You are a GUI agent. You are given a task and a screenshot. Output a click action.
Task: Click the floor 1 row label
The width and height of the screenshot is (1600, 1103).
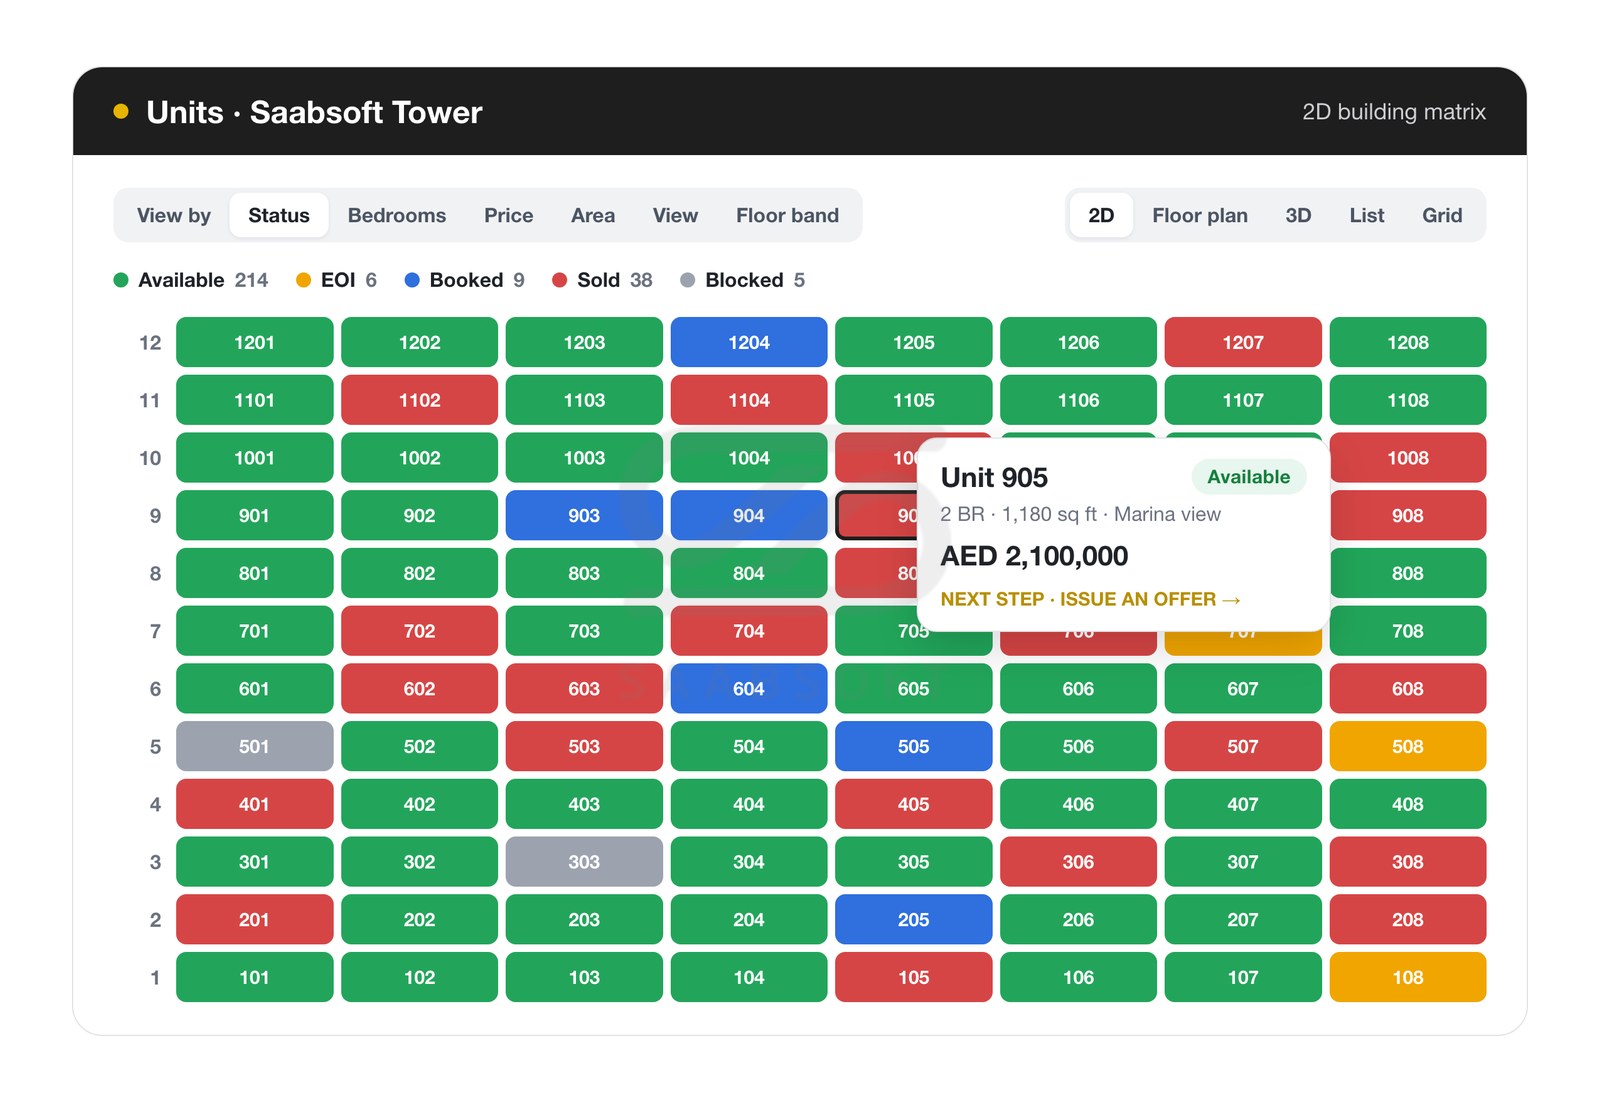155,977
